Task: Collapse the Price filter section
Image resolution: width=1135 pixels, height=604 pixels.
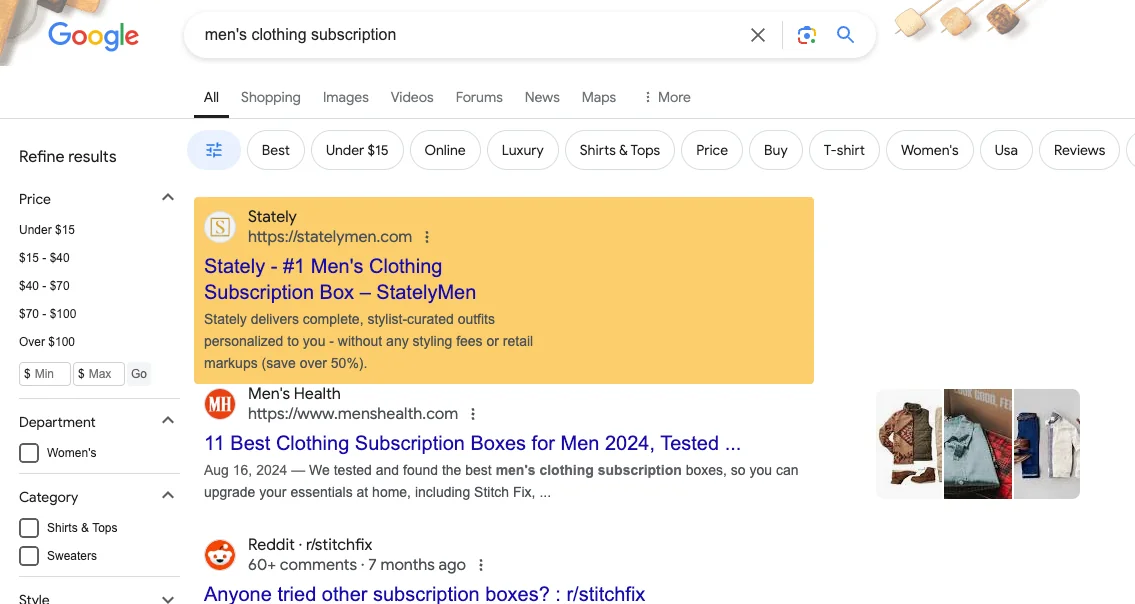Action: pos(168,198)
